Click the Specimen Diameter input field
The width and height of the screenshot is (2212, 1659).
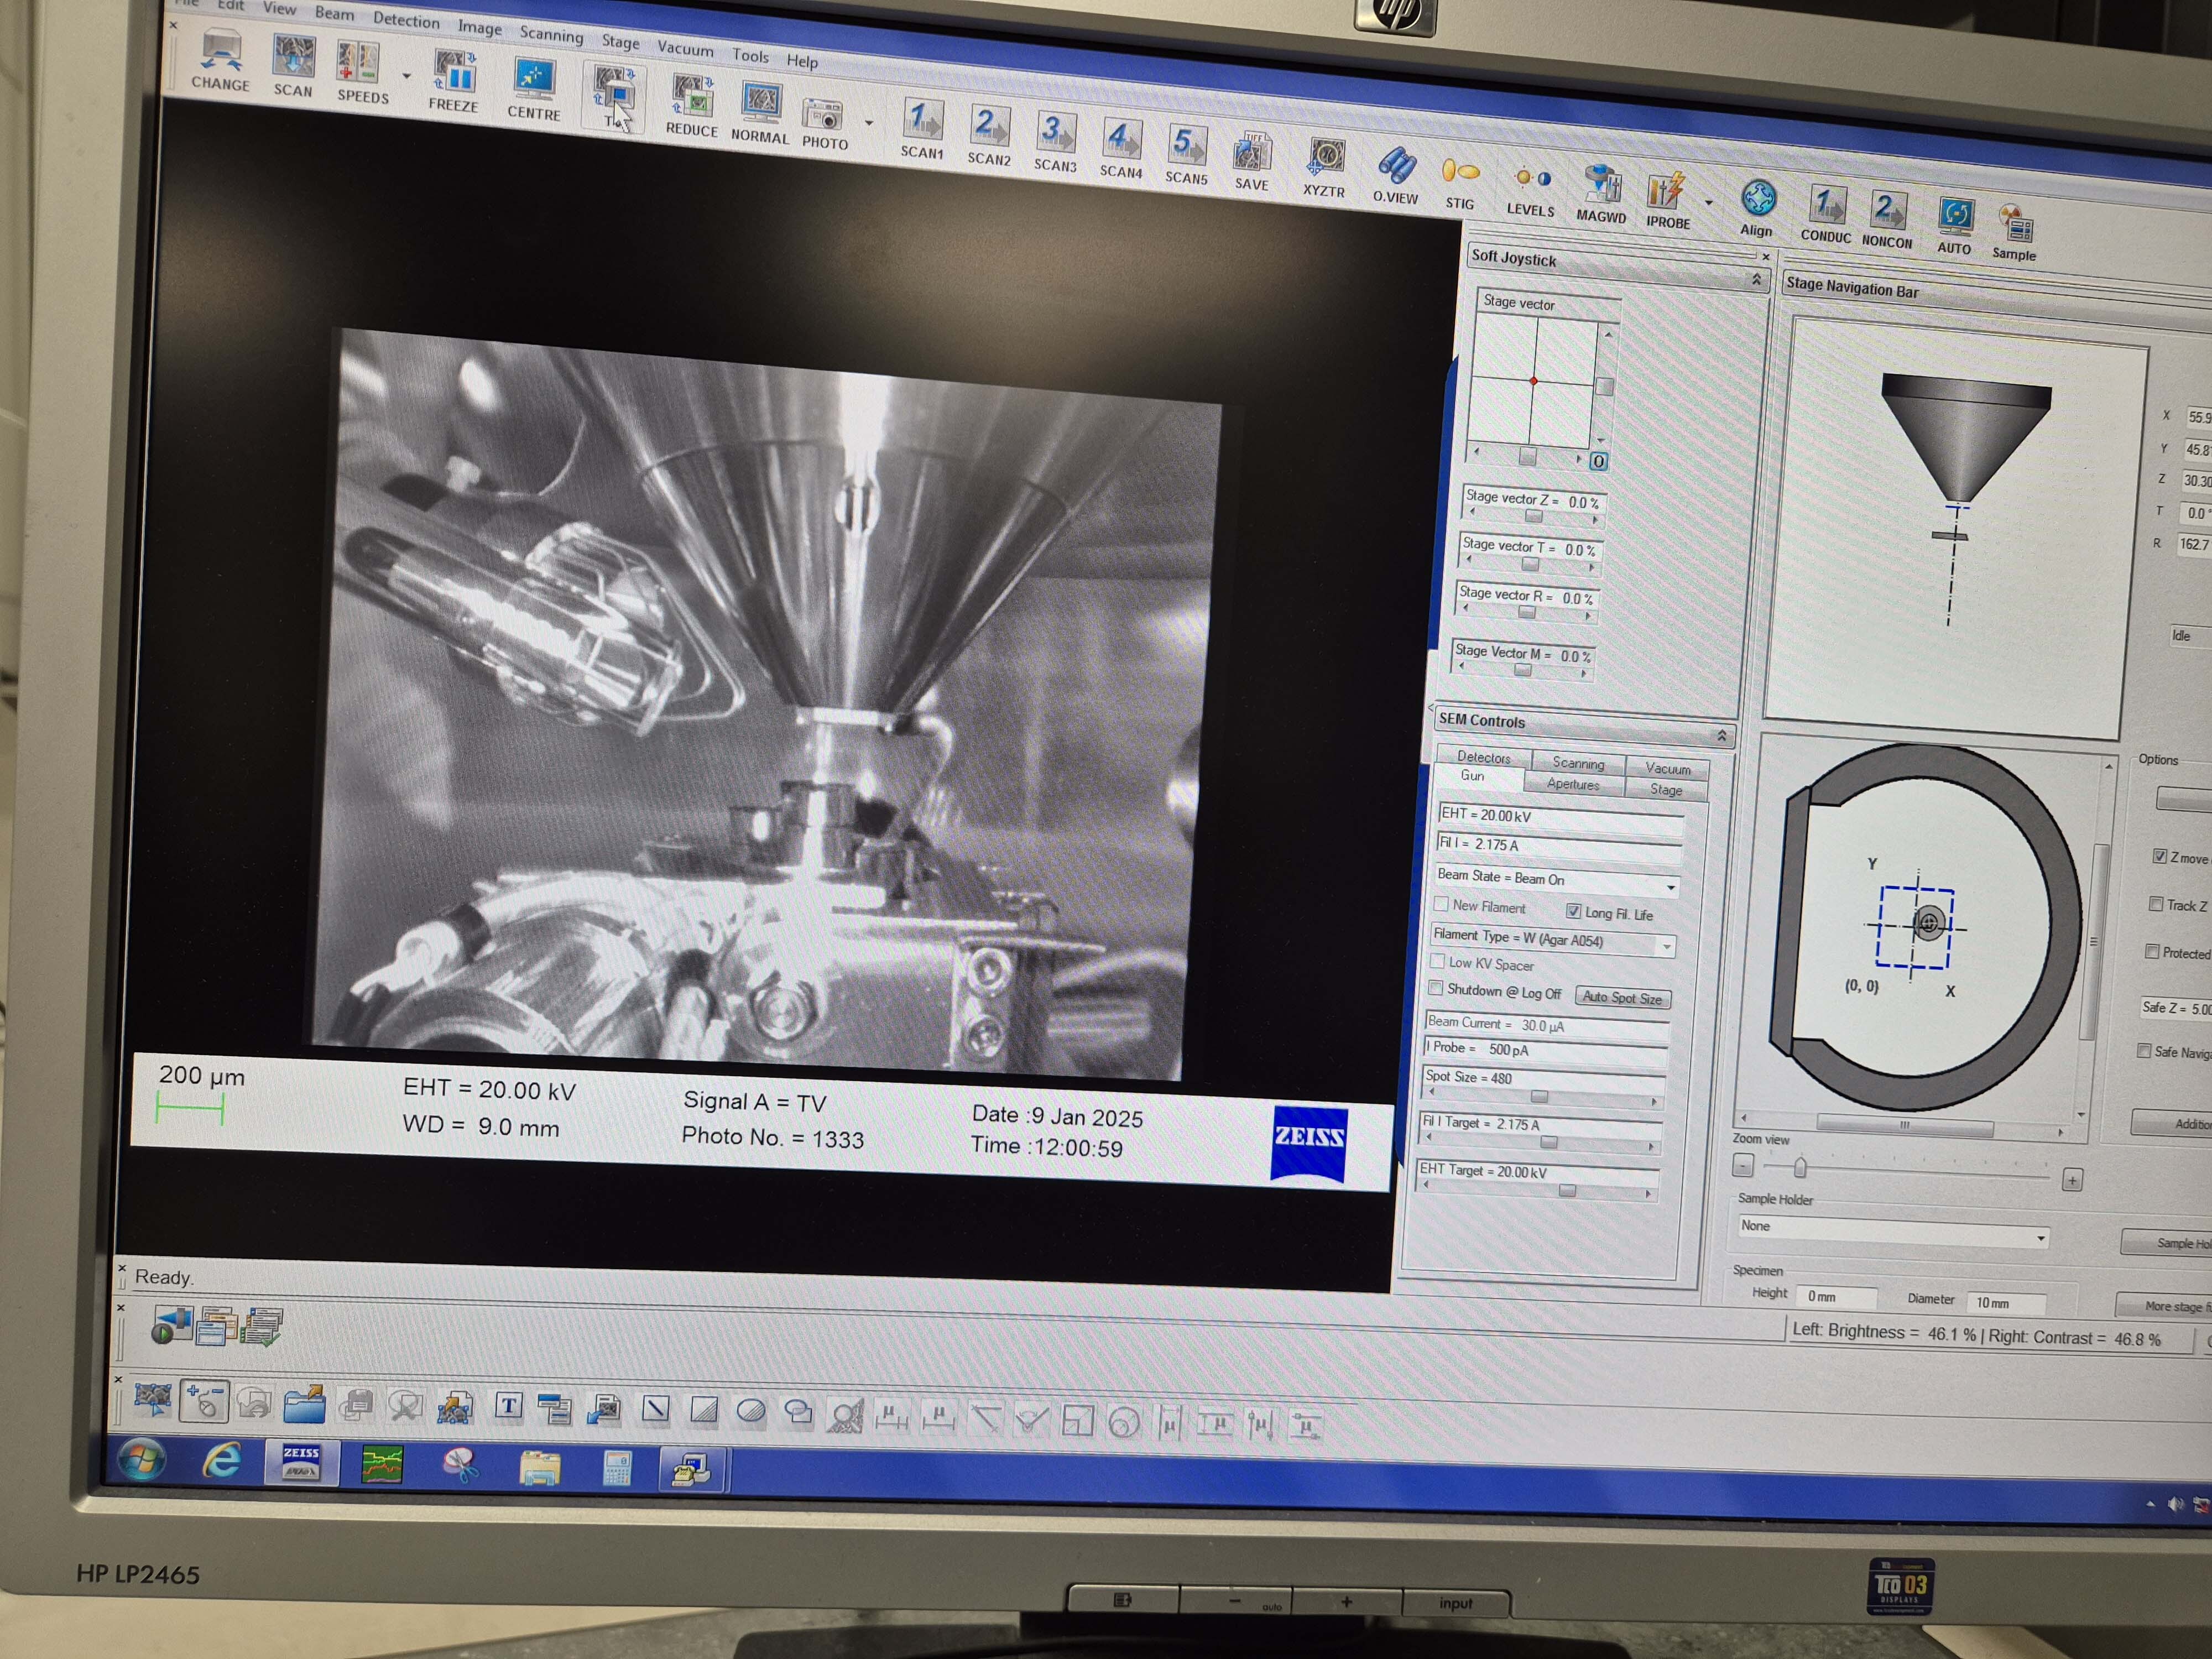tap(2006, 1303)
